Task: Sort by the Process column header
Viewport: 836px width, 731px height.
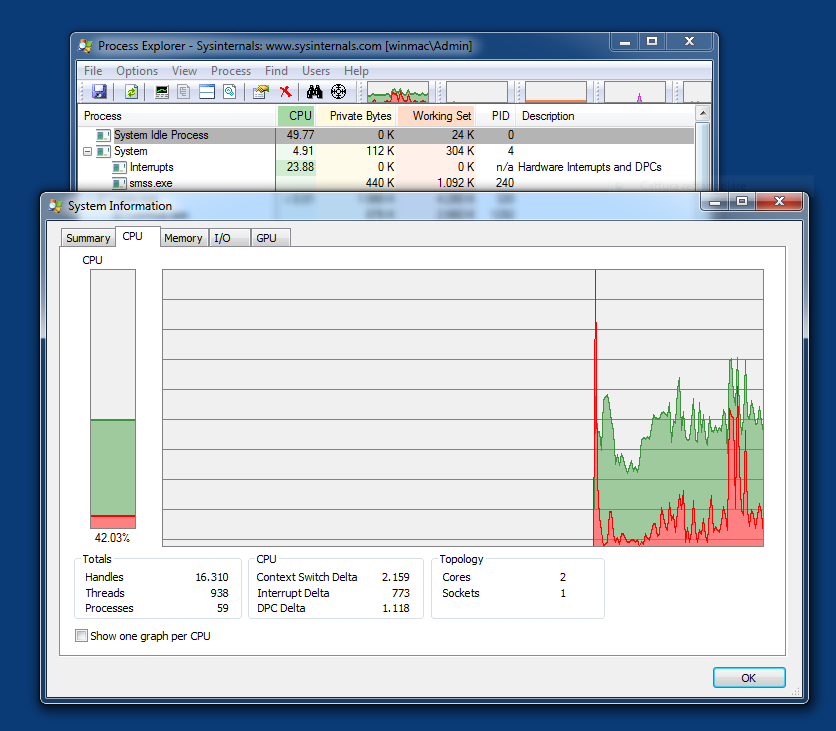Action: (177, 116)
